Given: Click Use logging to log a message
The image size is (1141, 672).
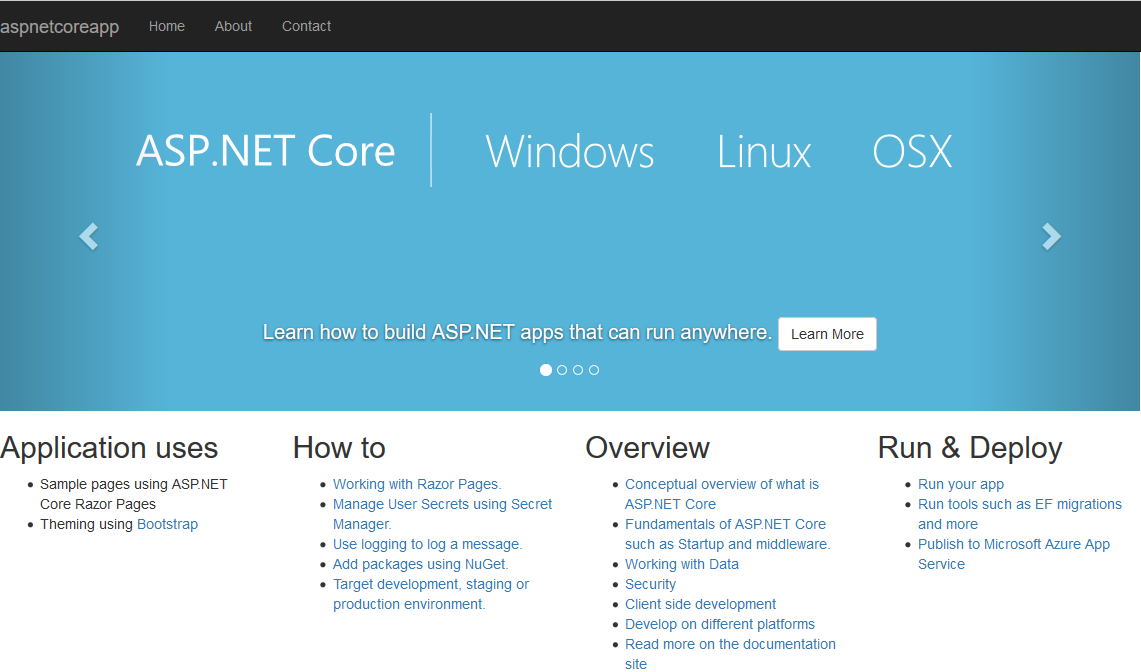Looking at the screenshot, I should point(427,544).
